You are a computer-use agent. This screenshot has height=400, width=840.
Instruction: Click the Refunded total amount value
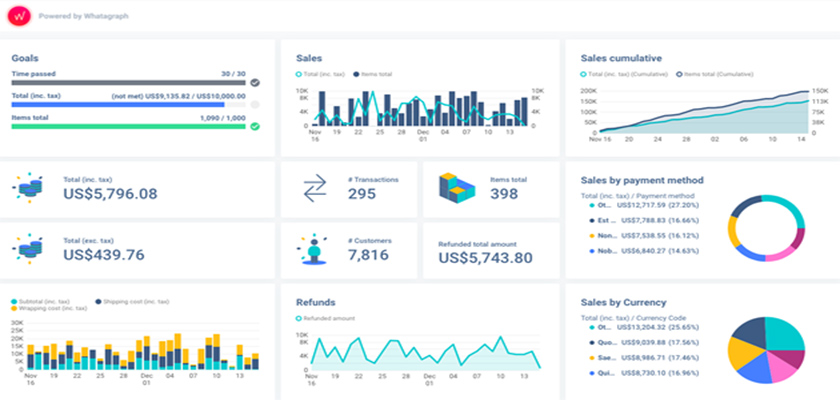[485, 257]
